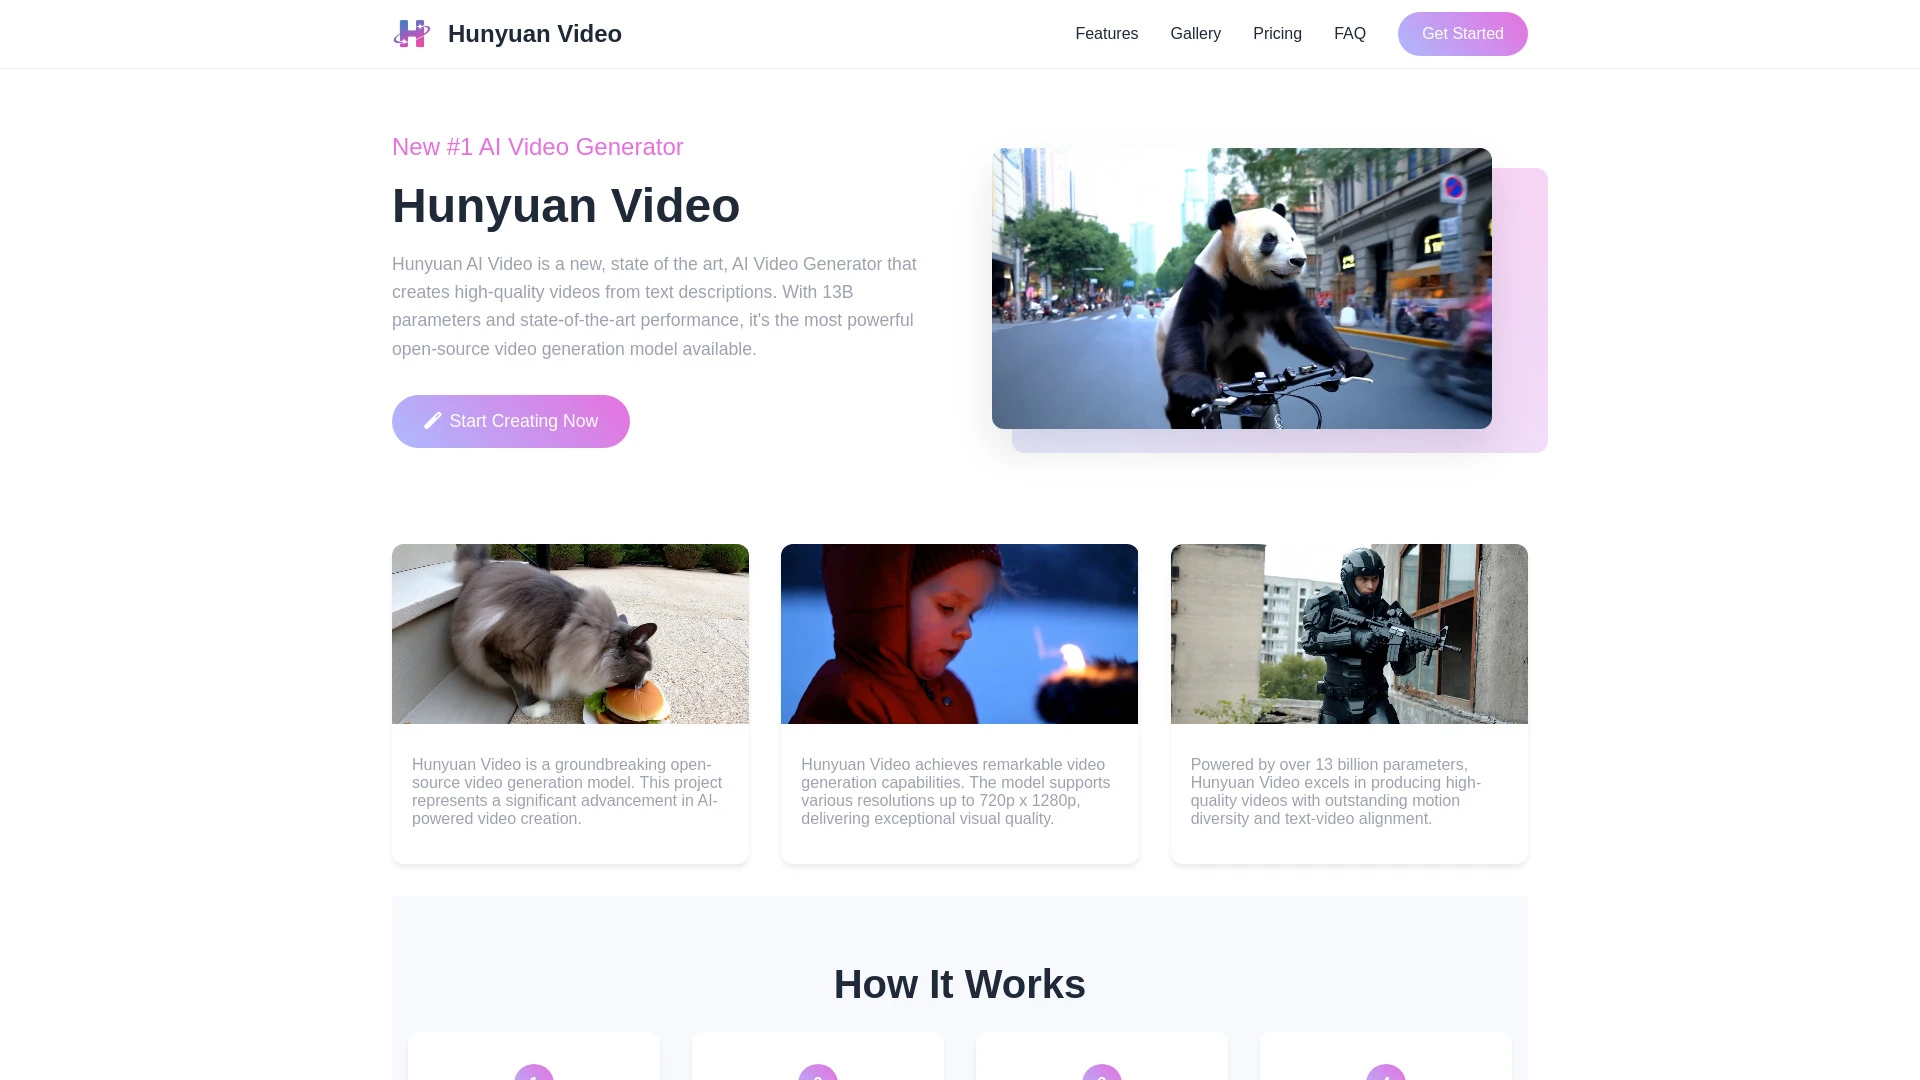Open the FAQ navigation item
The width and height of the screenshot is (1920, 1080).
click(1349, 33)
